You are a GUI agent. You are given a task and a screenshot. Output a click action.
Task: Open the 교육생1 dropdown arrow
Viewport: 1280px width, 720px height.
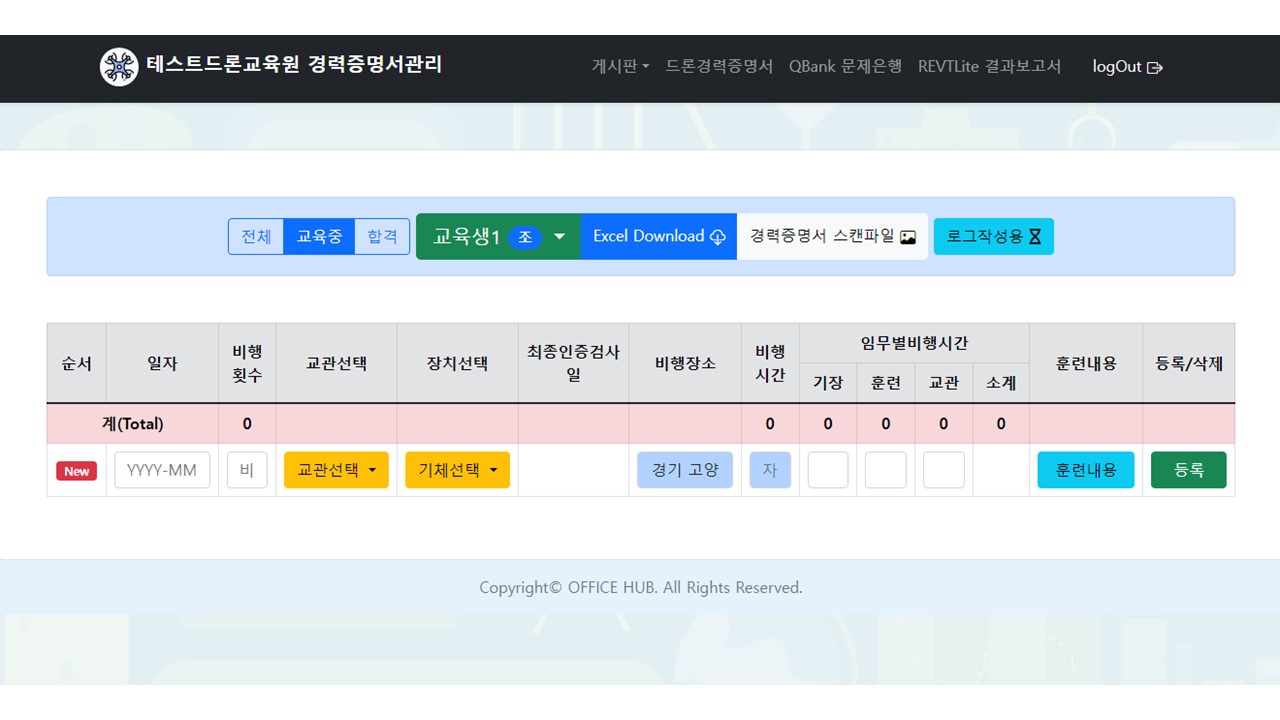(560, 237)
